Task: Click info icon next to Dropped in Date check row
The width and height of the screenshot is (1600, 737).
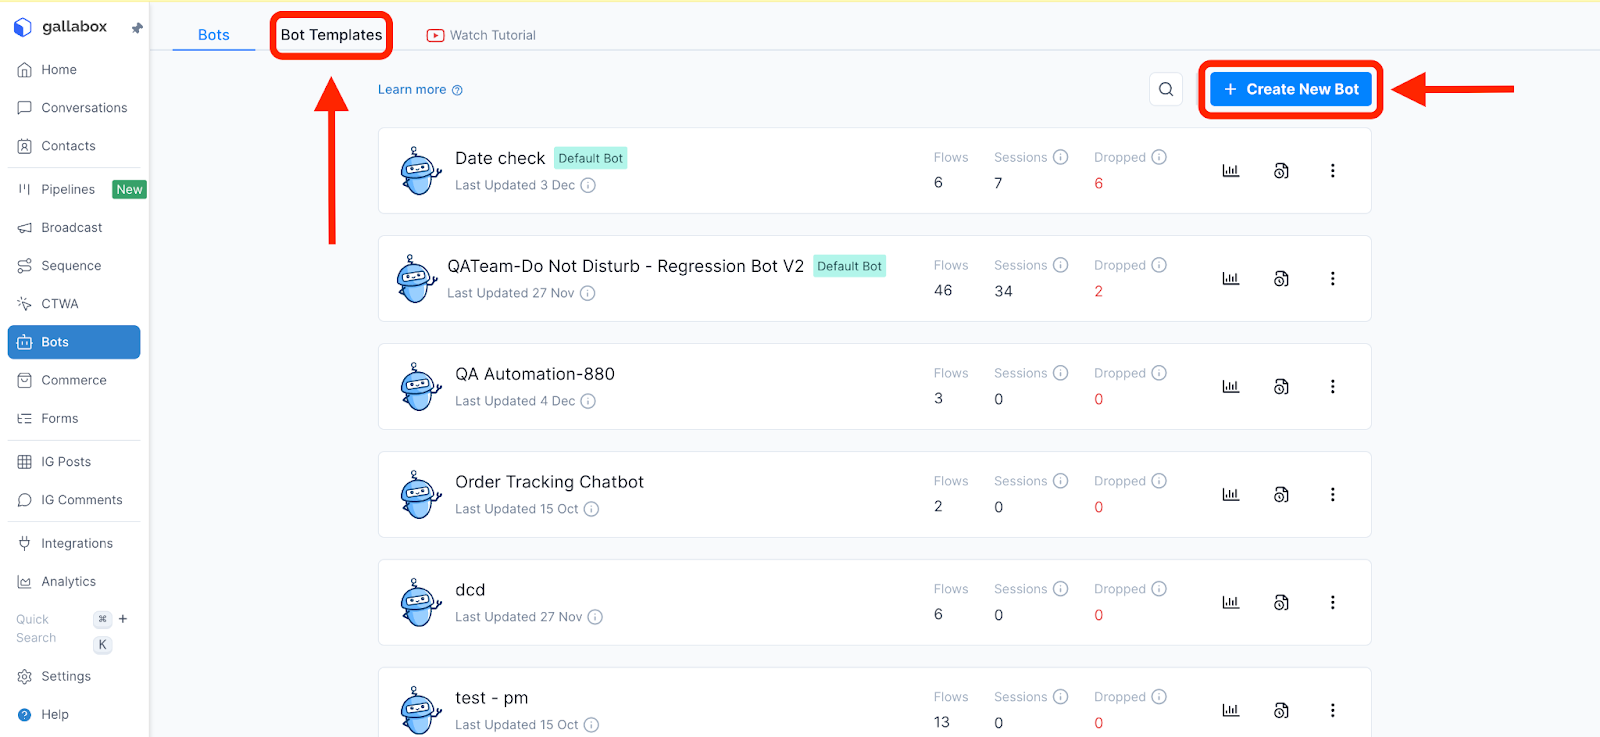Action: click(1159, 157)
